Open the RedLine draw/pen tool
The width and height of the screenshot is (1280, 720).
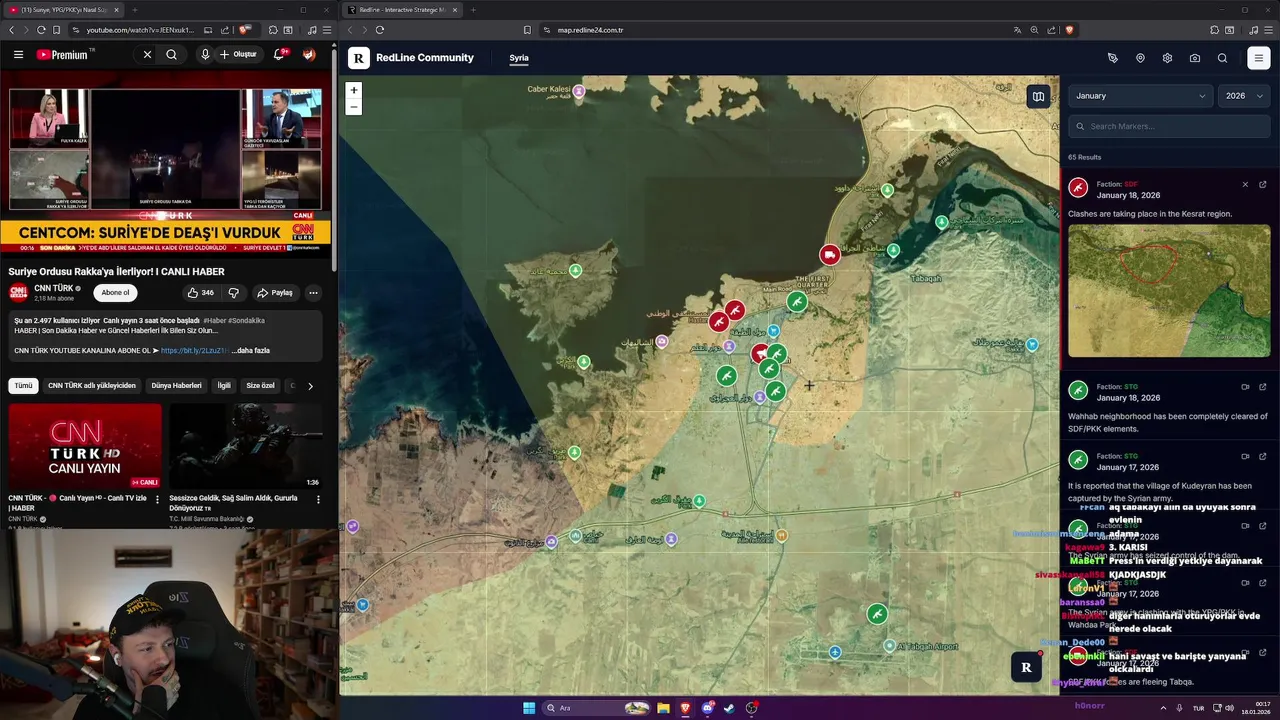tap(1112, 58)
